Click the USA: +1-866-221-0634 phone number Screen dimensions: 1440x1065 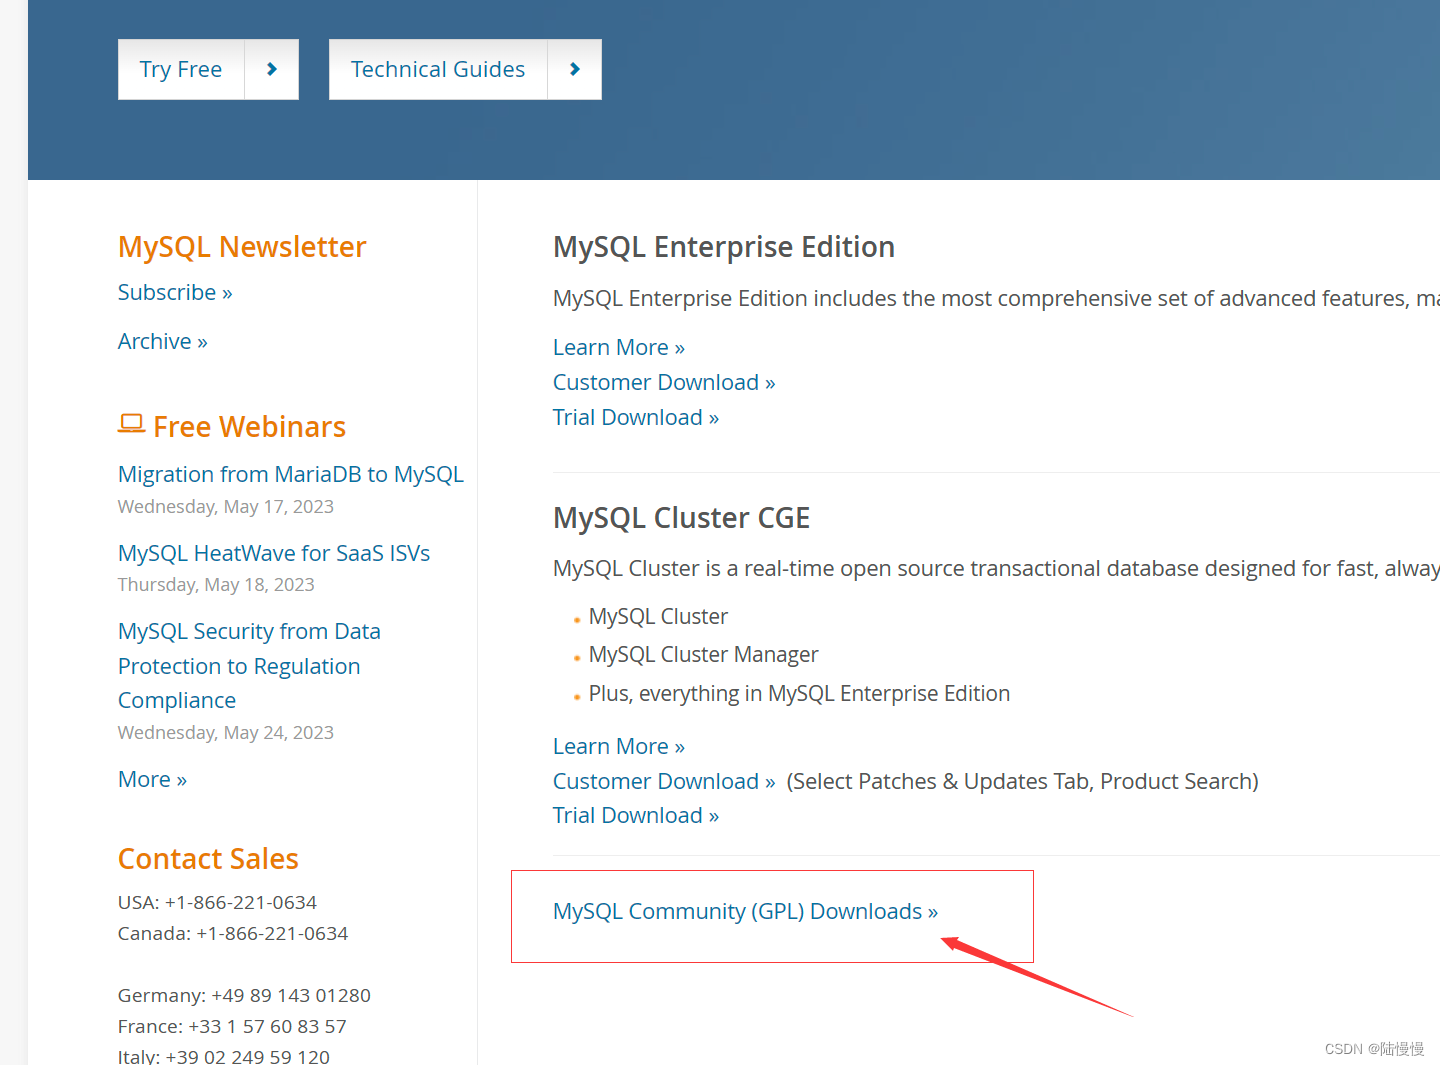tap(217, 902)
